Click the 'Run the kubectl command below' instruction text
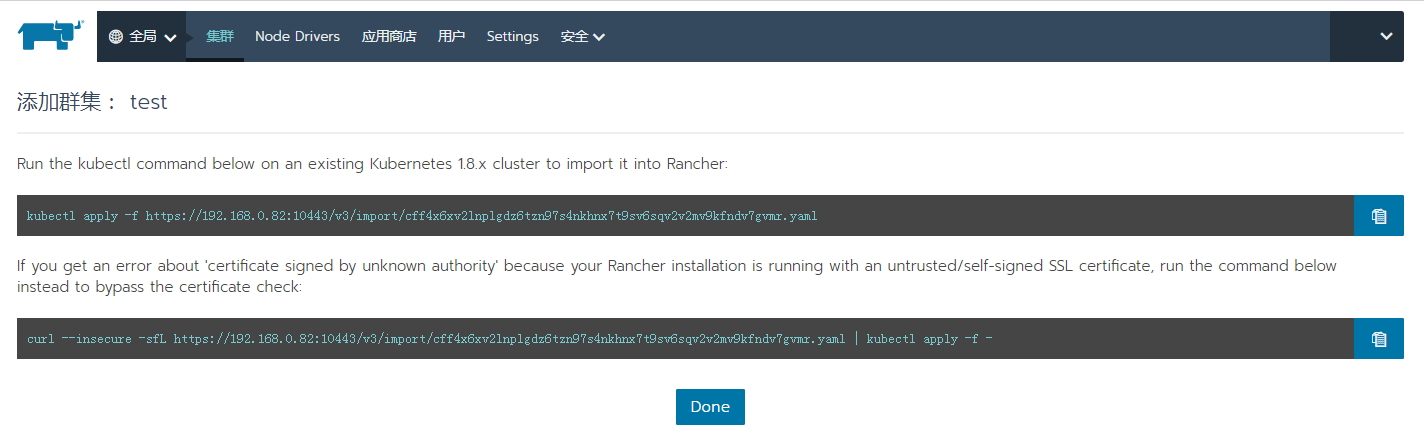Screen dimensions: 1424x448 pyautogui.click(x=372, y=163)
